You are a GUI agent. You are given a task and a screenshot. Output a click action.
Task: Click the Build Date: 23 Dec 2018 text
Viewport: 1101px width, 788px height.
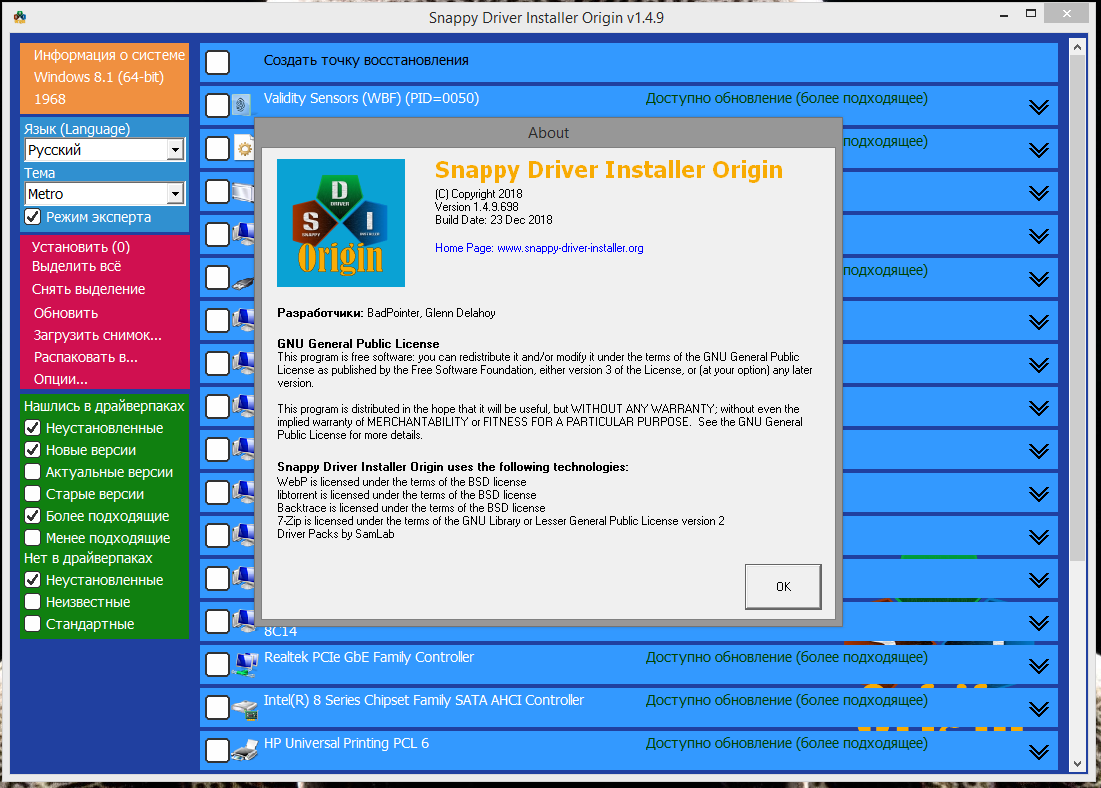494,220
